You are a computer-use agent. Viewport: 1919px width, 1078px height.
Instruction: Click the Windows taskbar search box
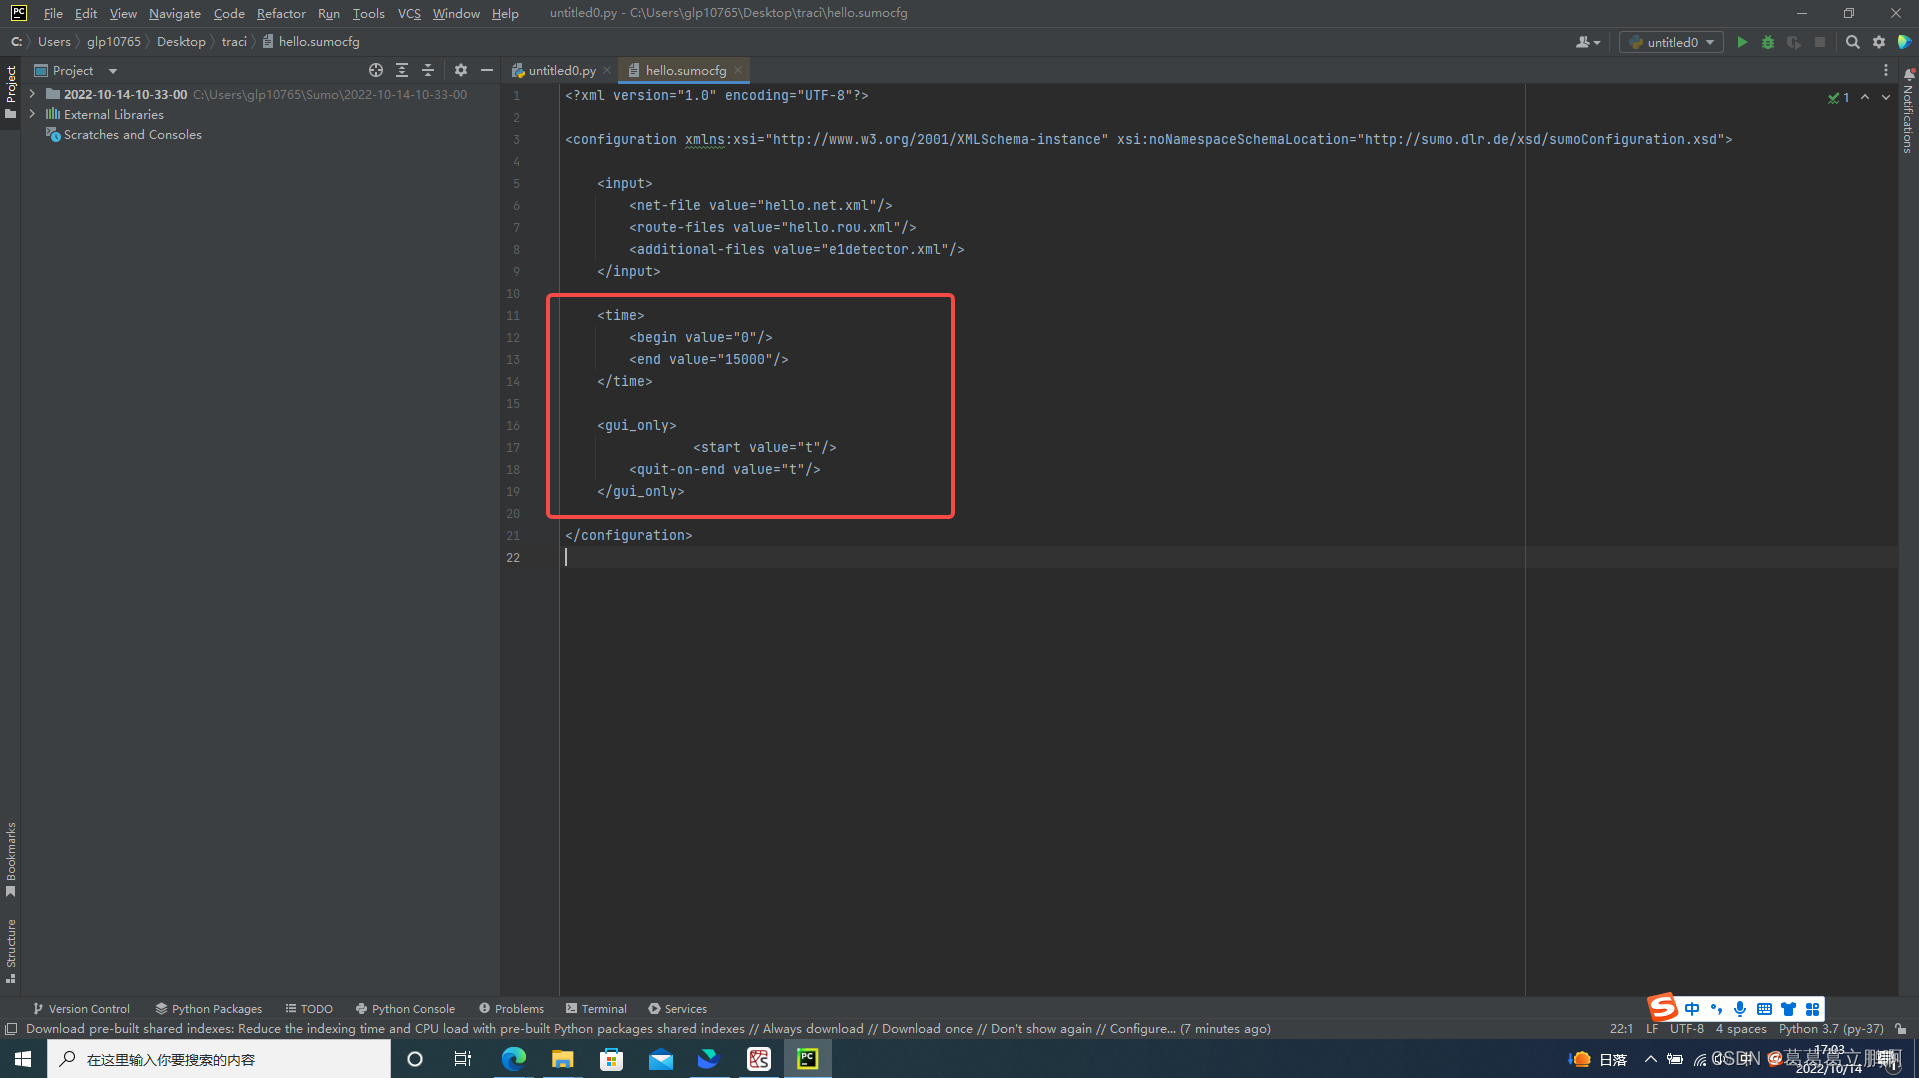tap(219, 1059)
